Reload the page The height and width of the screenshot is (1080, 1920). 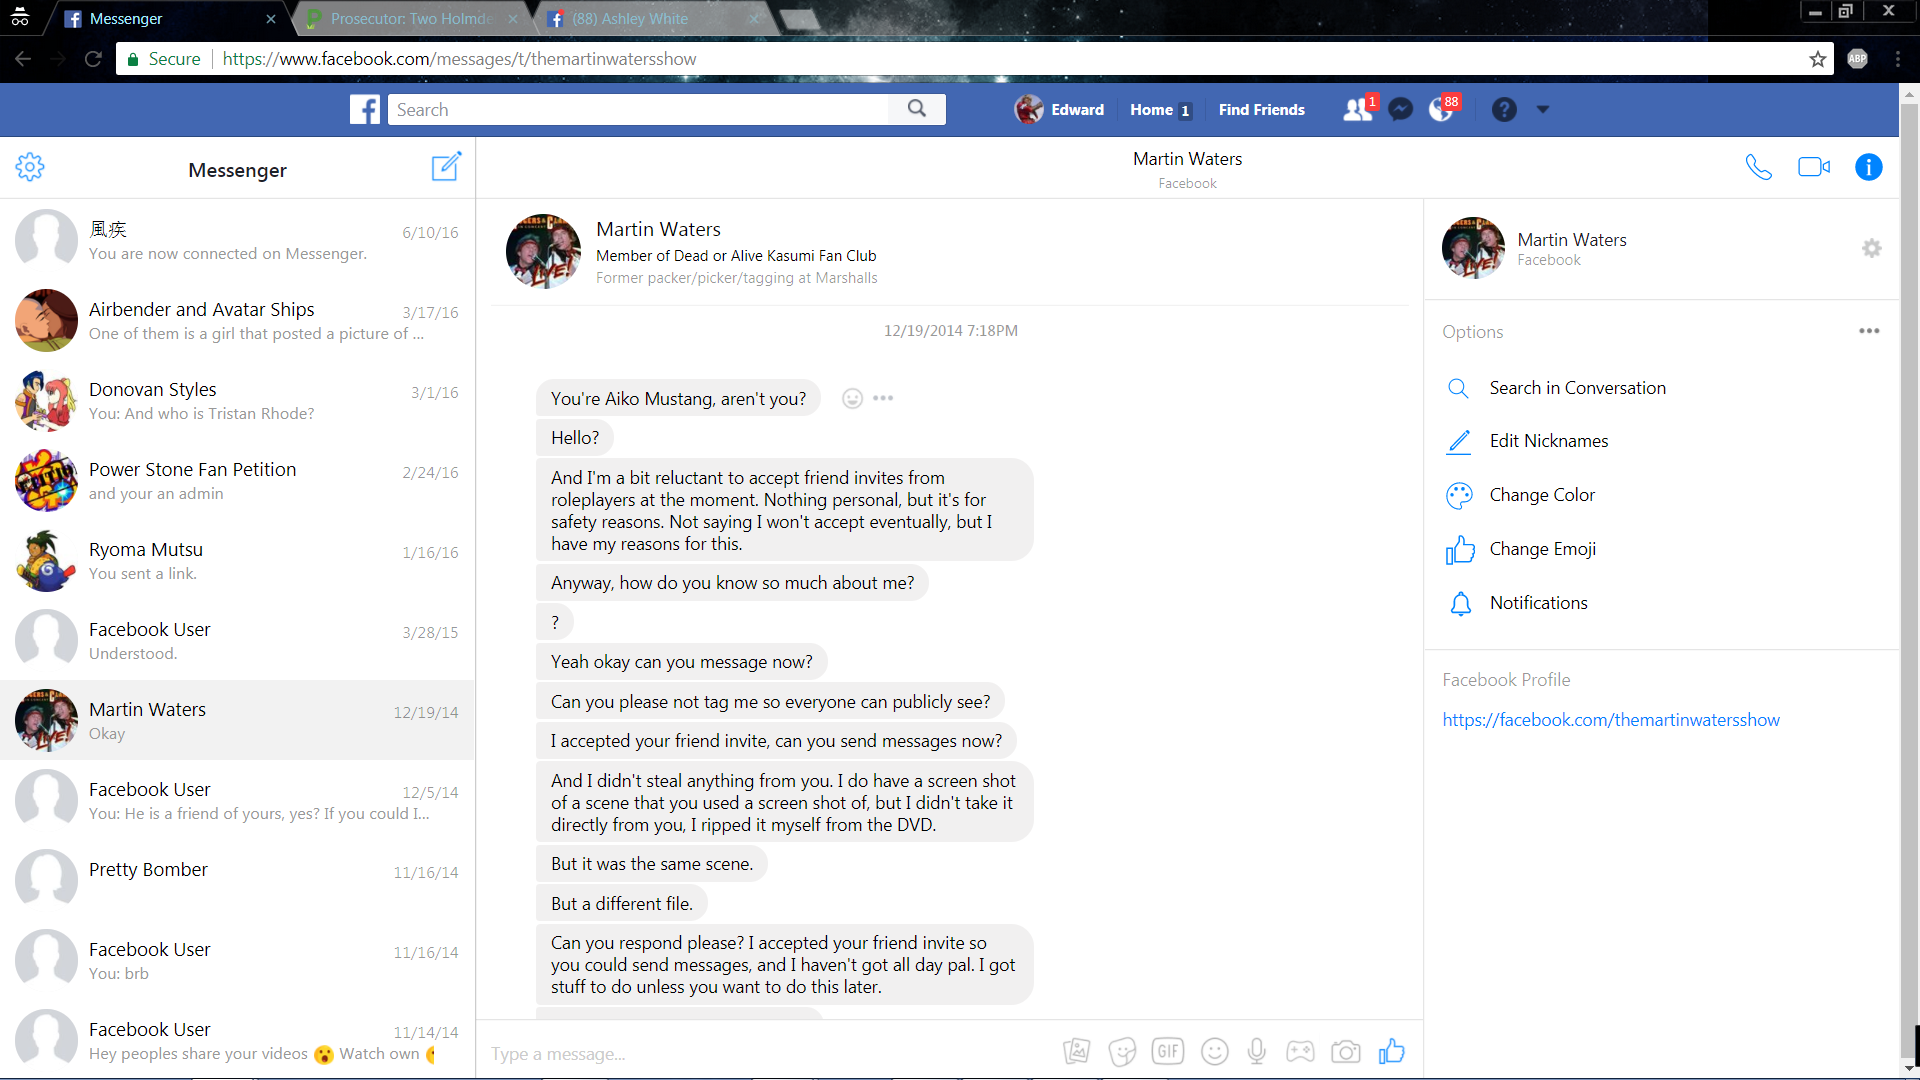click(x=93, y=59)
